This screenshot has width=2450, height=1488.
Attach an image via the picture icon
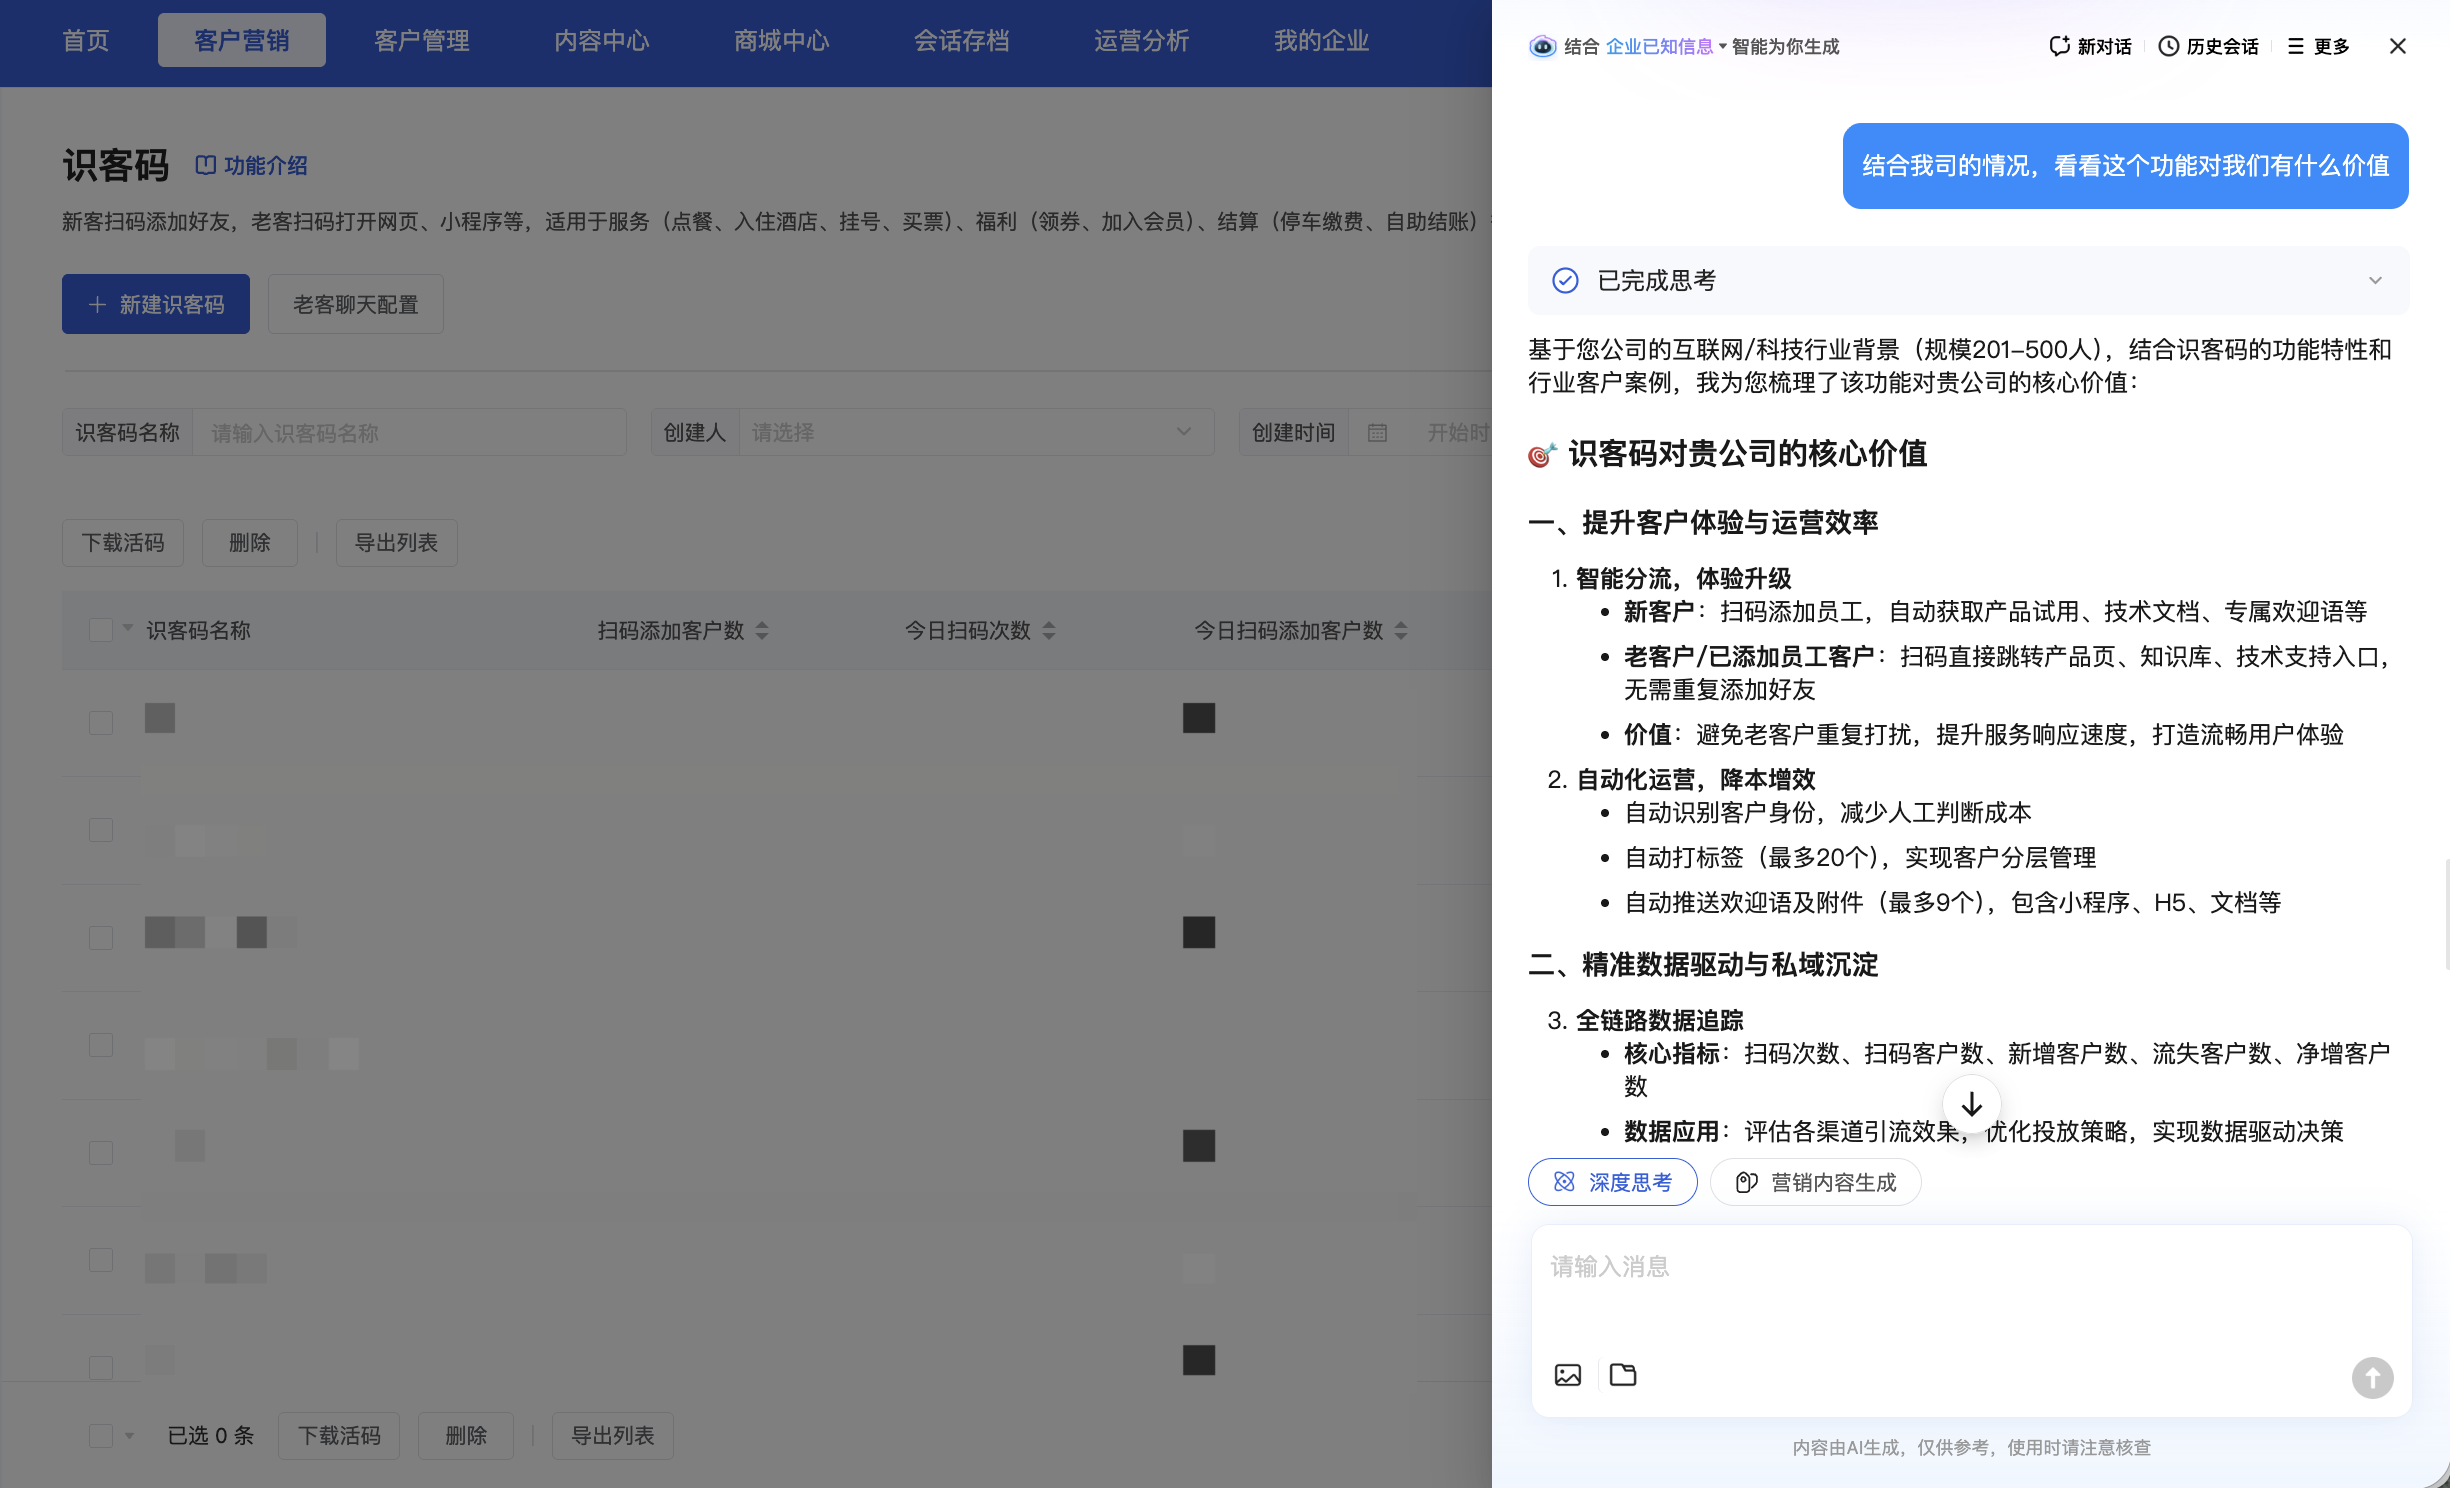coord(1568,1375)
